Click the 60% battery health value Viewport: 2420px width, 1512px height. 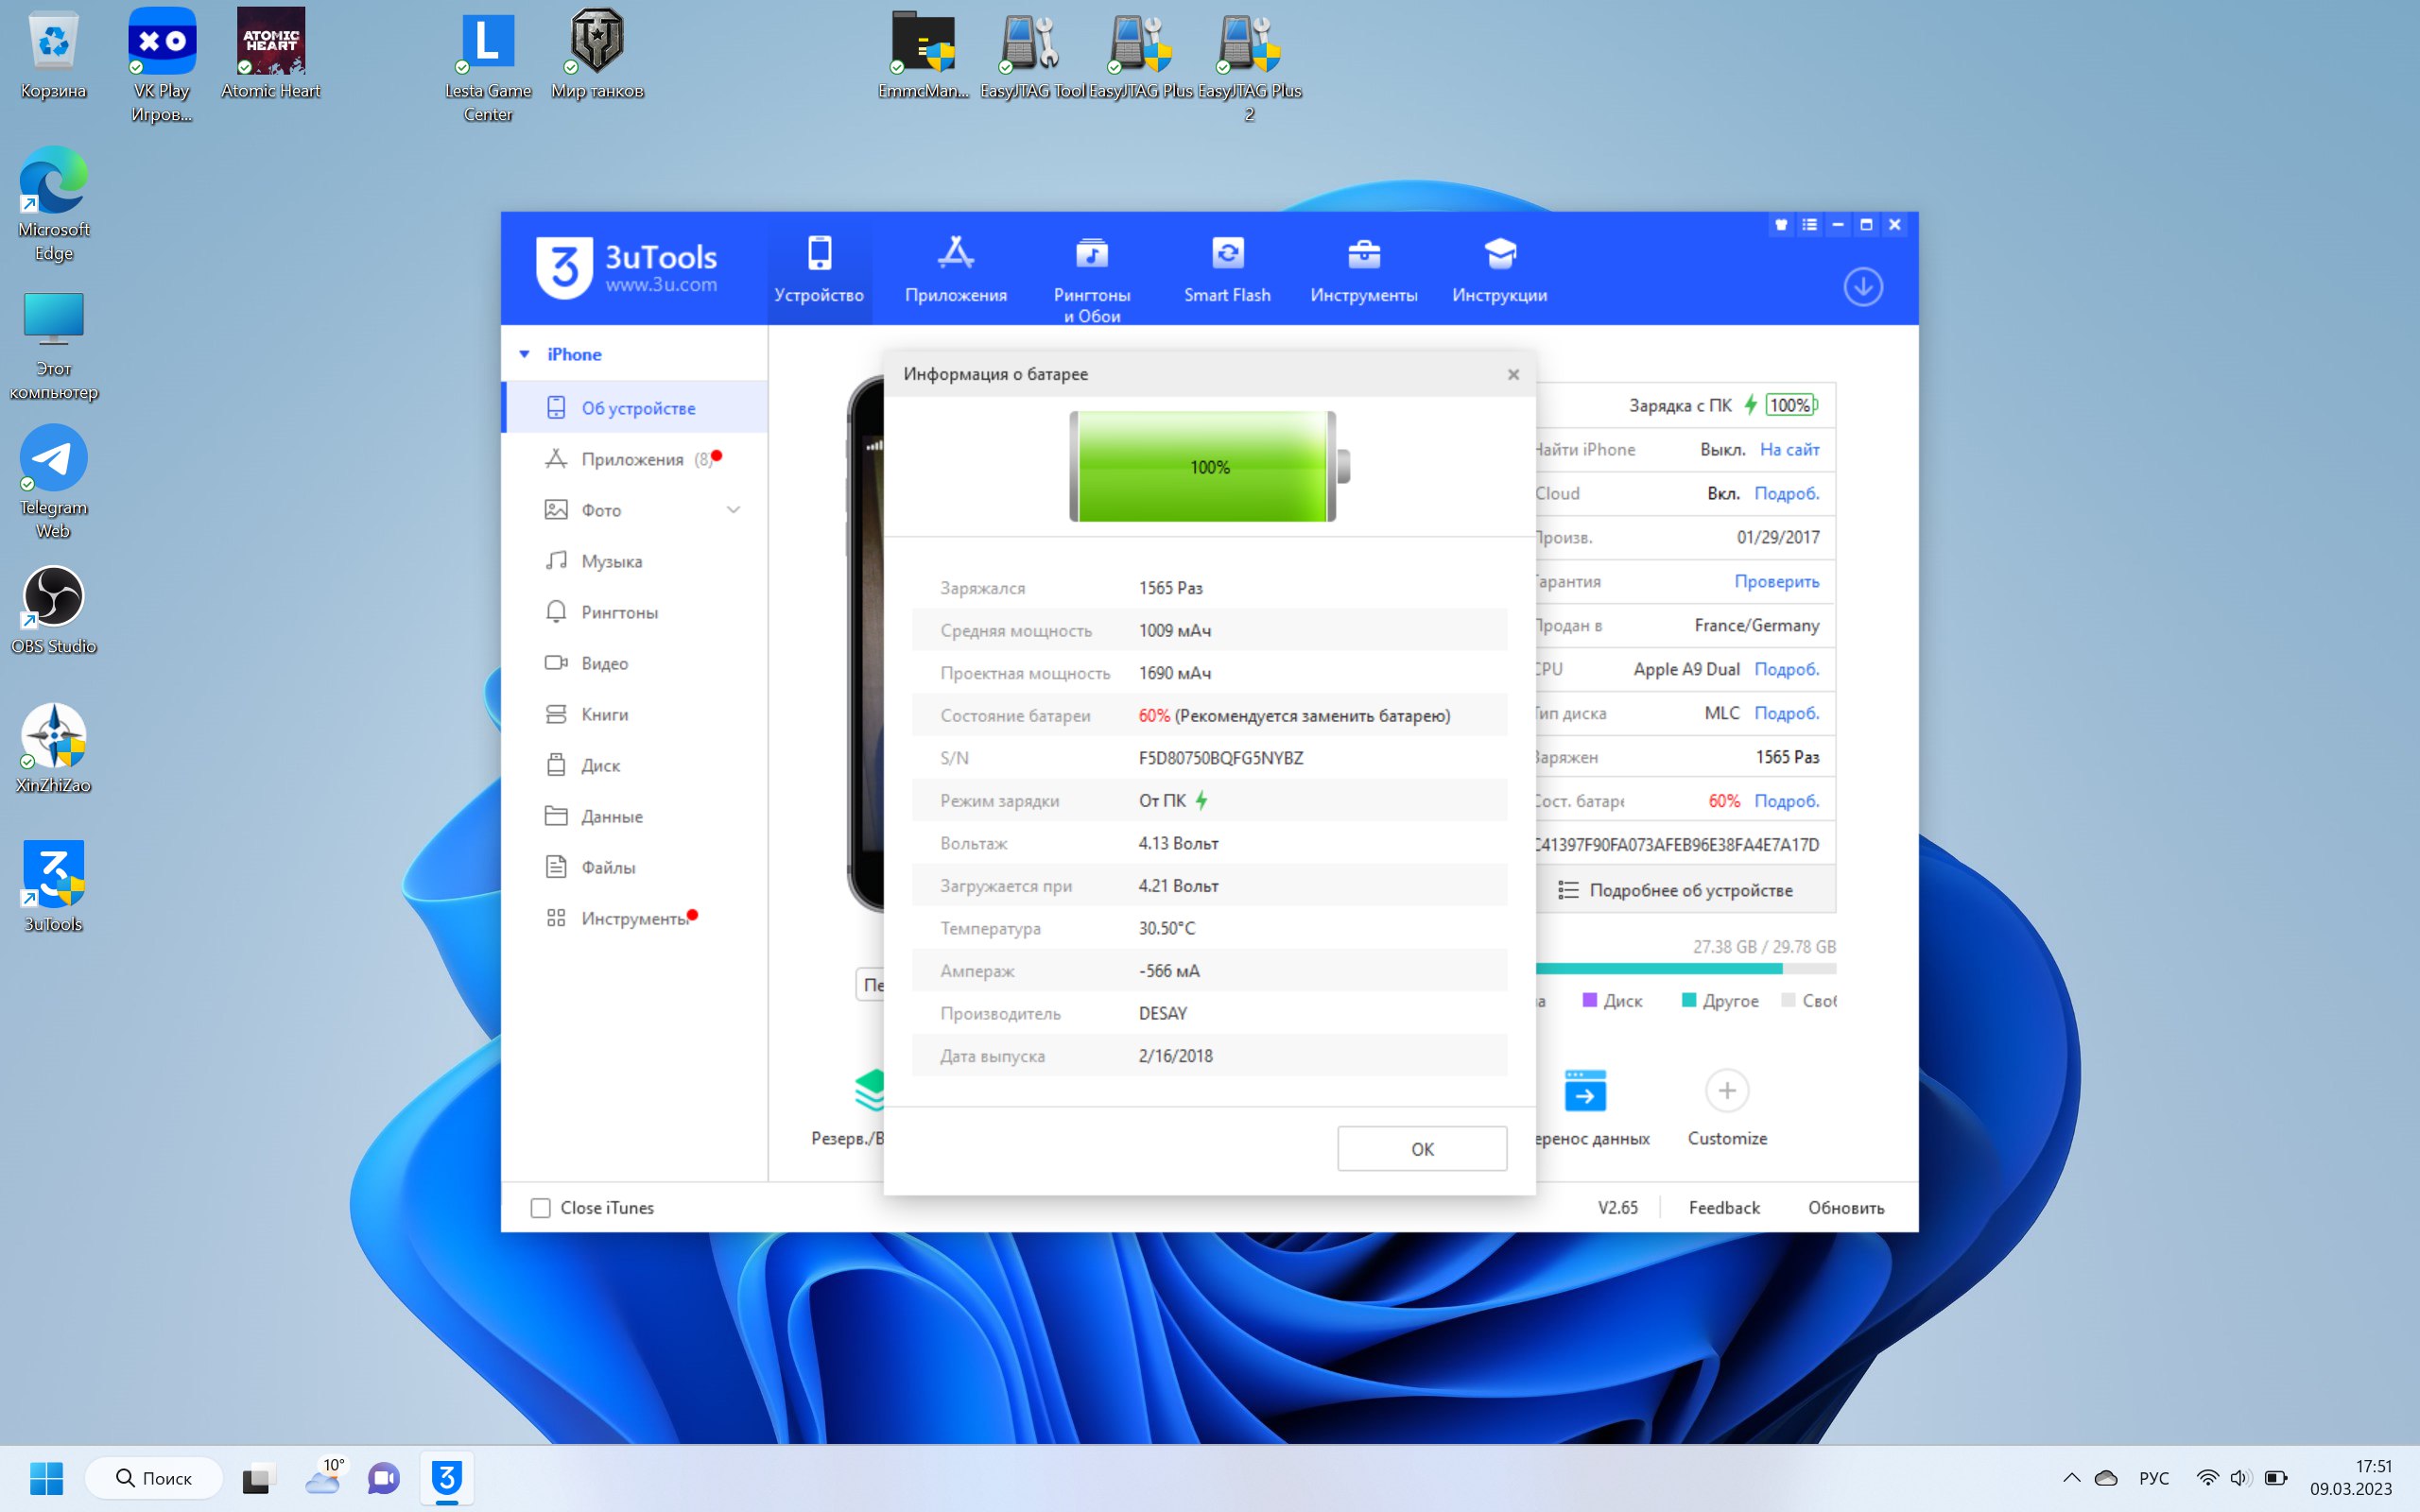1153,716
